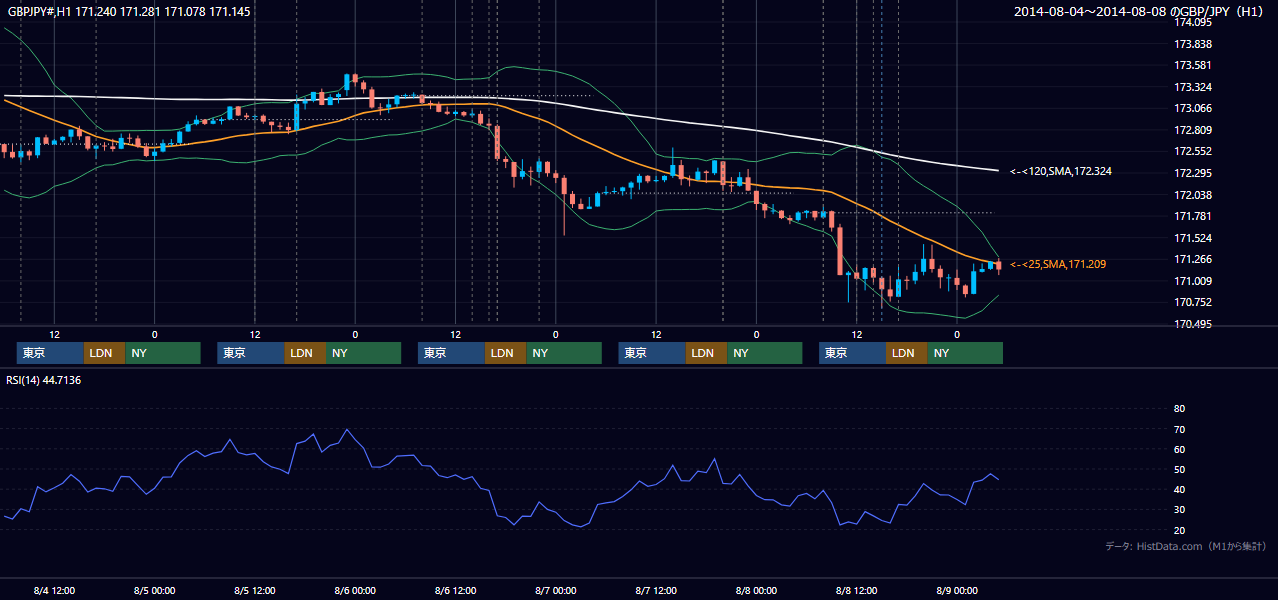Click the 8/5 12:00 time axis label
This screenshot has width=1278, height=600.
point(254,590)
